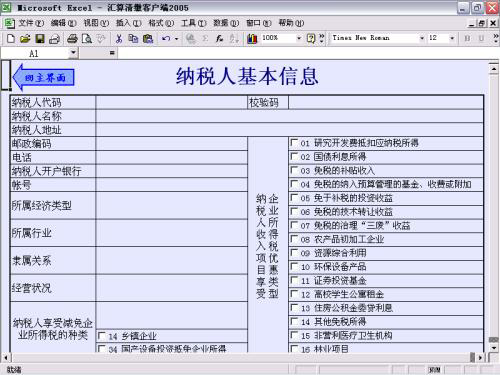
Task: Enable 15 非营利医疗卫生机构
Action: (x=294, y=335)
